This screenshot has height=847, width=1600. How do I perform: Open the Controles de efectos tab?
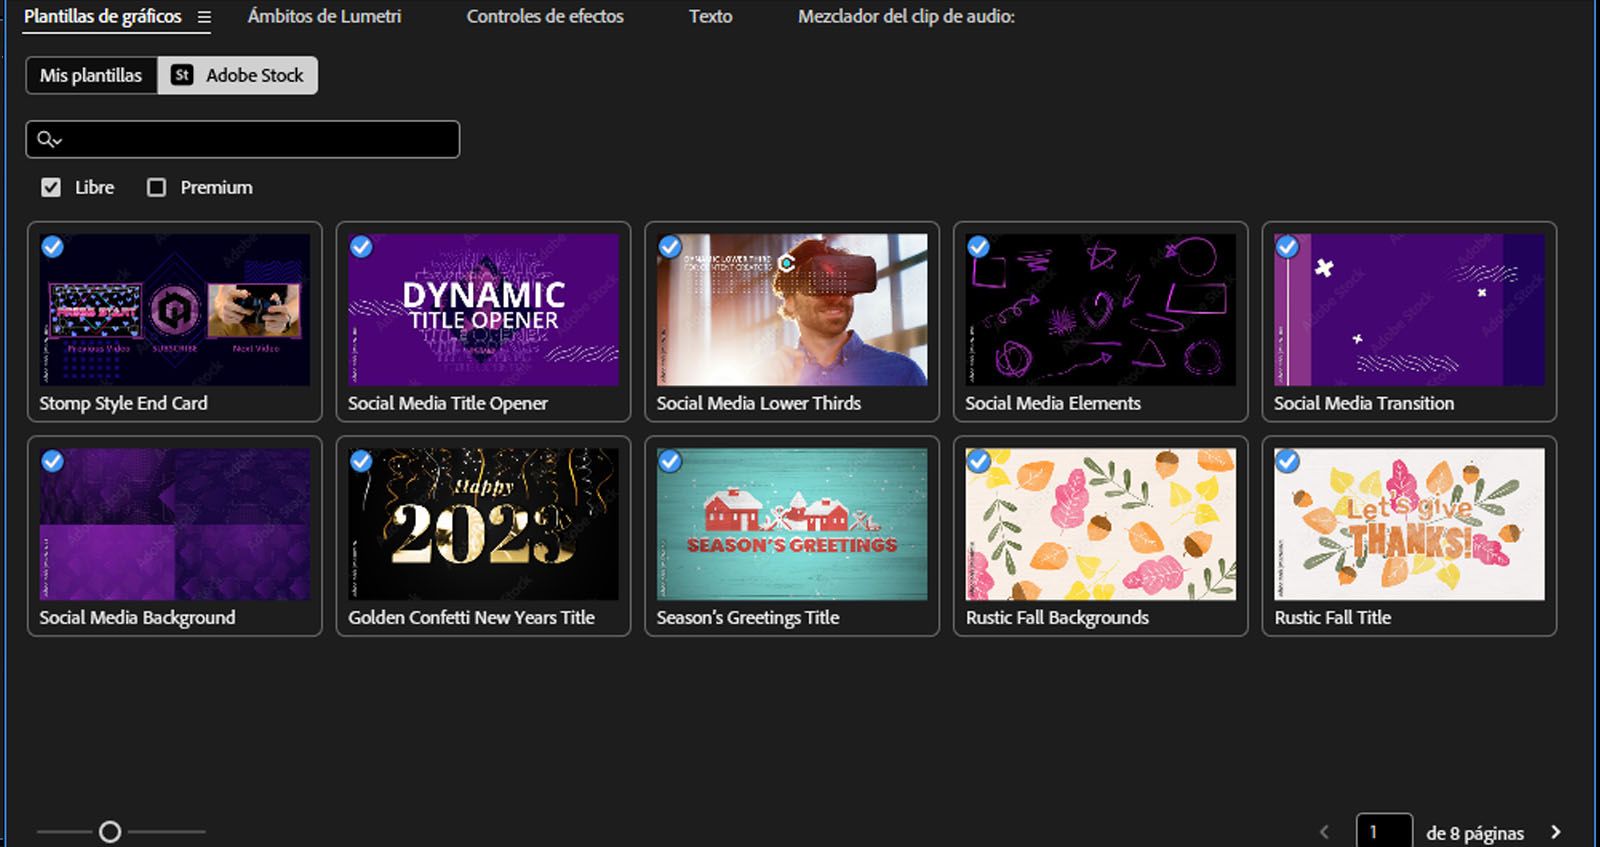(545, 17)
